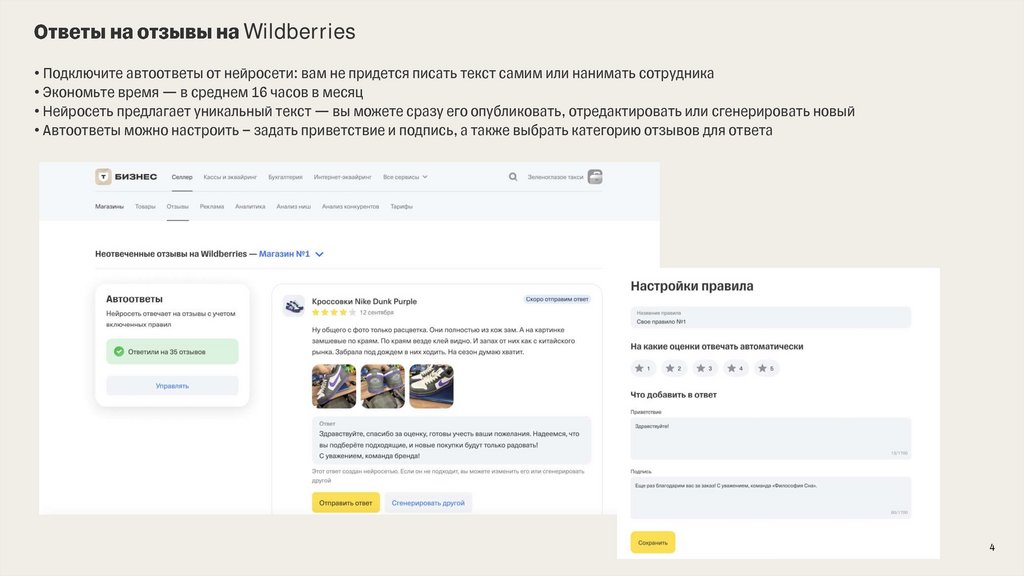Screen dimensions: 1024x576
Task: Click the Nike Dunk Purple product icon
Action: tap(294, 306)
